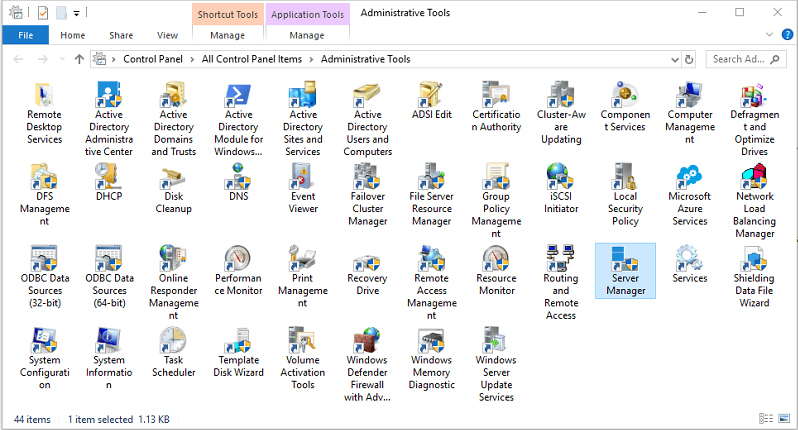Select Volume Activation Tools

(303, 359)
